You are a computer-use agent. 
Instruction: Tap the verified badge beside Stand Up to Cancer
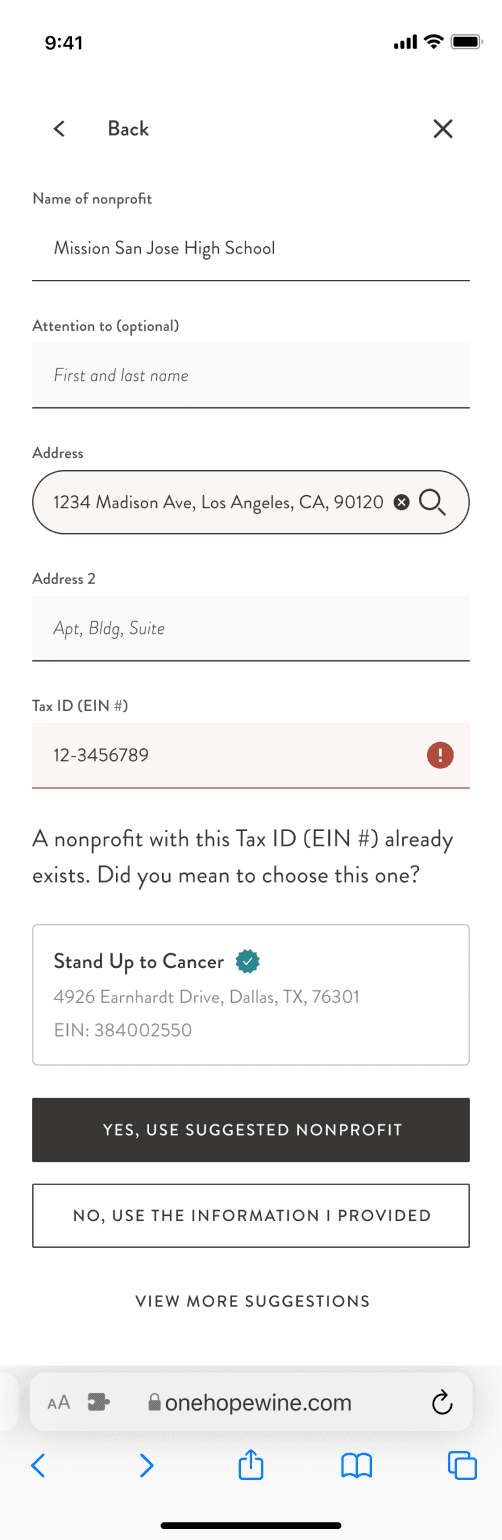tap(247, 961)
